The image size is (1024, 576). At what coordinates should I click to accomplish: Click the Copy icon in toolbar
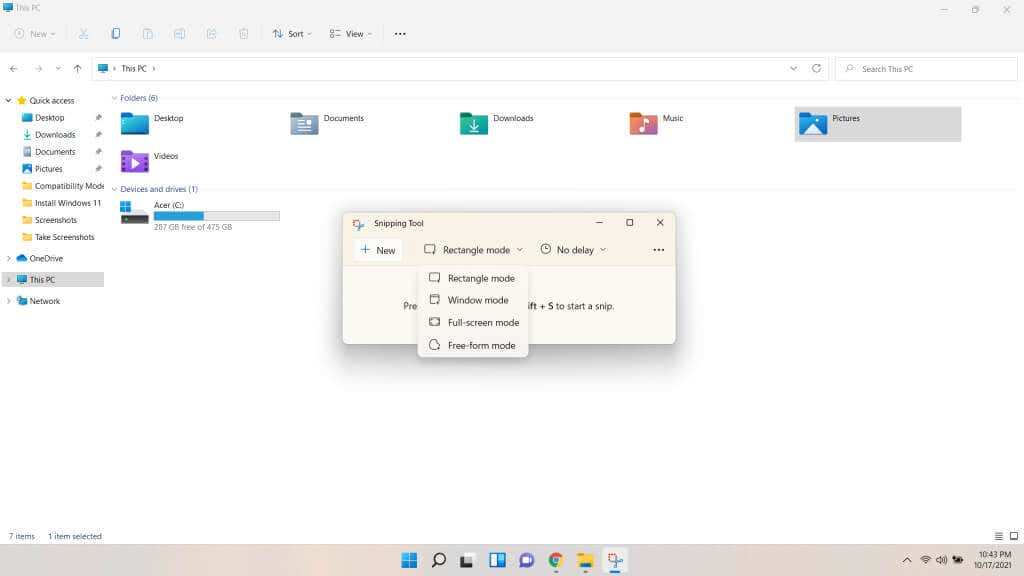coord(116,34)
